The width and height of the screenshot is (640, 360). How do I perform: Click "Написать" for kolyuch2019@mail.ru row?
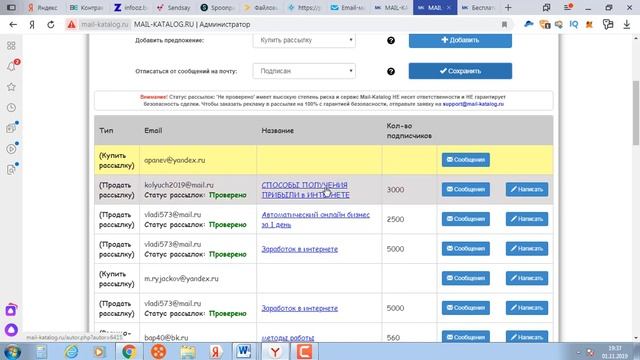(527, 189)
